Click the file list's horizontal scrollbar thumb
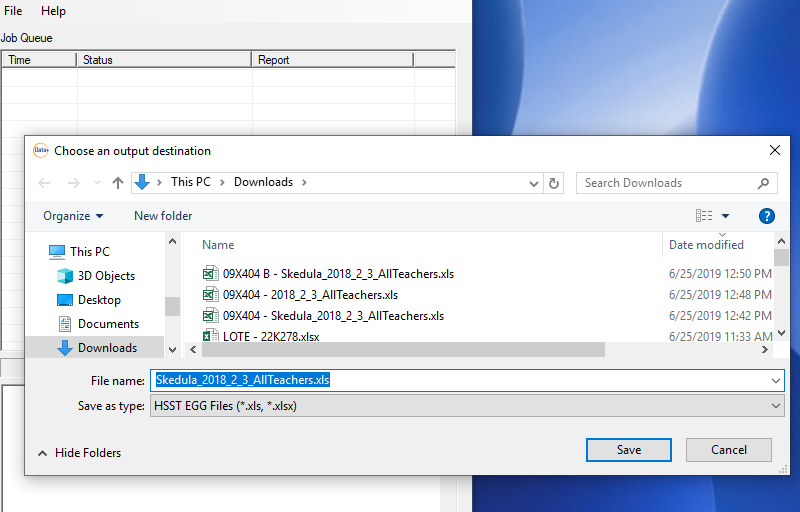 pyautogui.click(x=403, y=349)
